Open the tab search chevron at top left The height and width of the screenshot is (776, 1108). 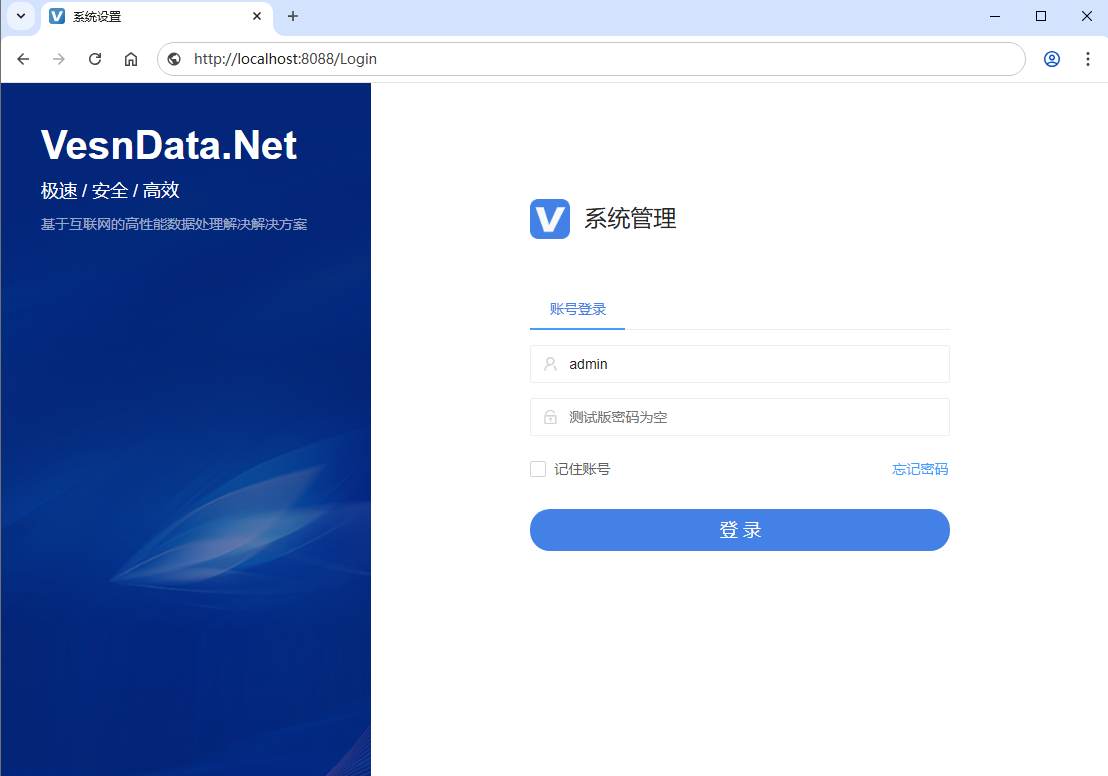click(x=20, y=16)
